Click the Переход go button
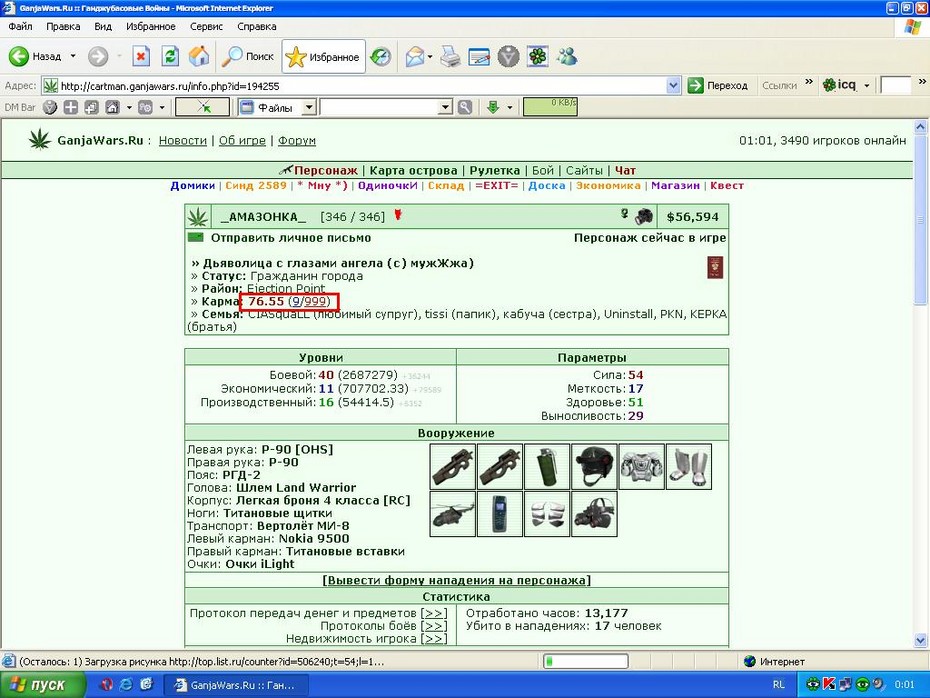 pos(718,86)
